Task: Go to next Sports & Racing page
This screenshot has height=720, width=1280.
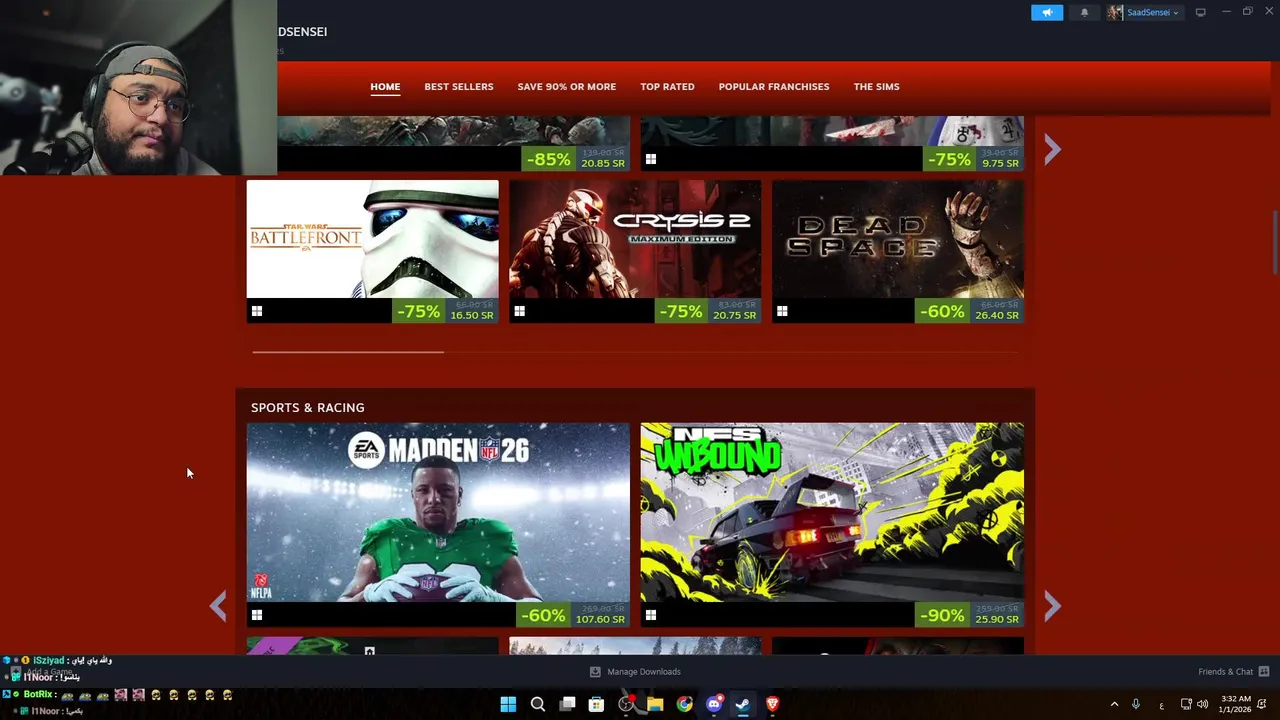Action: click(1052, 606)
